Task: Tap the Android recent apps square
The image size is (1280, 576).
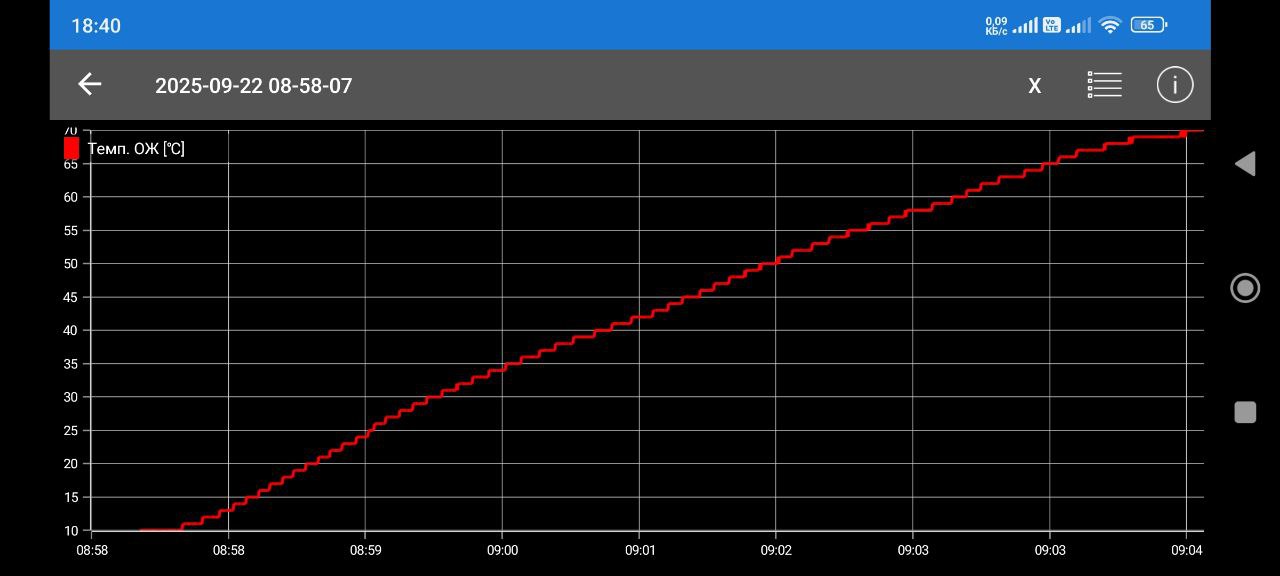Action: coord(1245,412)
